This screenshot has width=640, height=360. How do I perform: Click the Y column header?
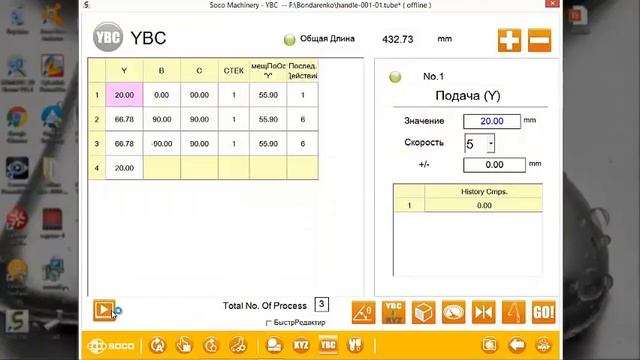pyautogui.click(x=124, y=71)
